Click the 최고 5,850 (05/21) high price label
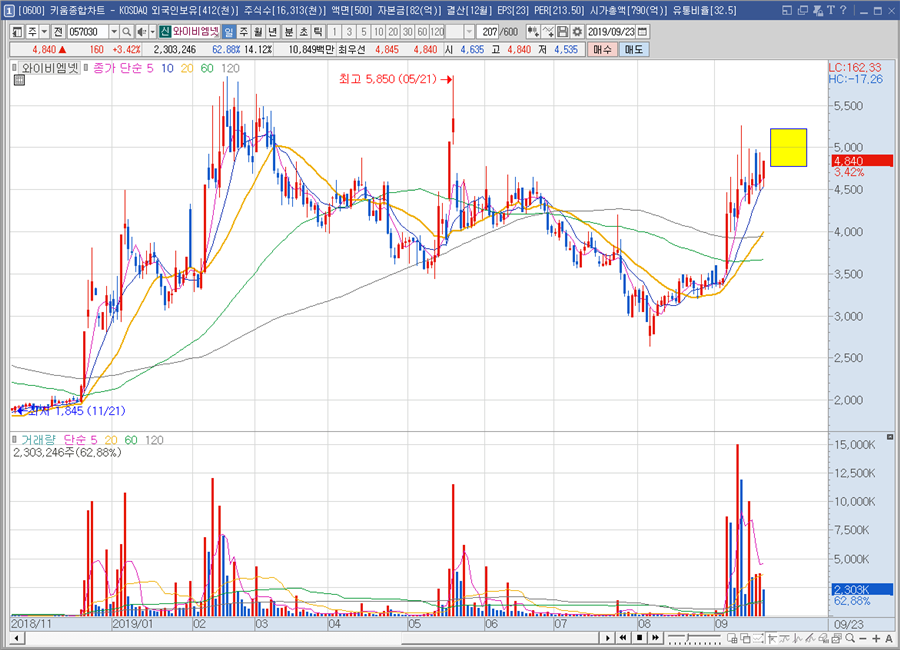Screen dimensions: 900x650 [387, 79]
